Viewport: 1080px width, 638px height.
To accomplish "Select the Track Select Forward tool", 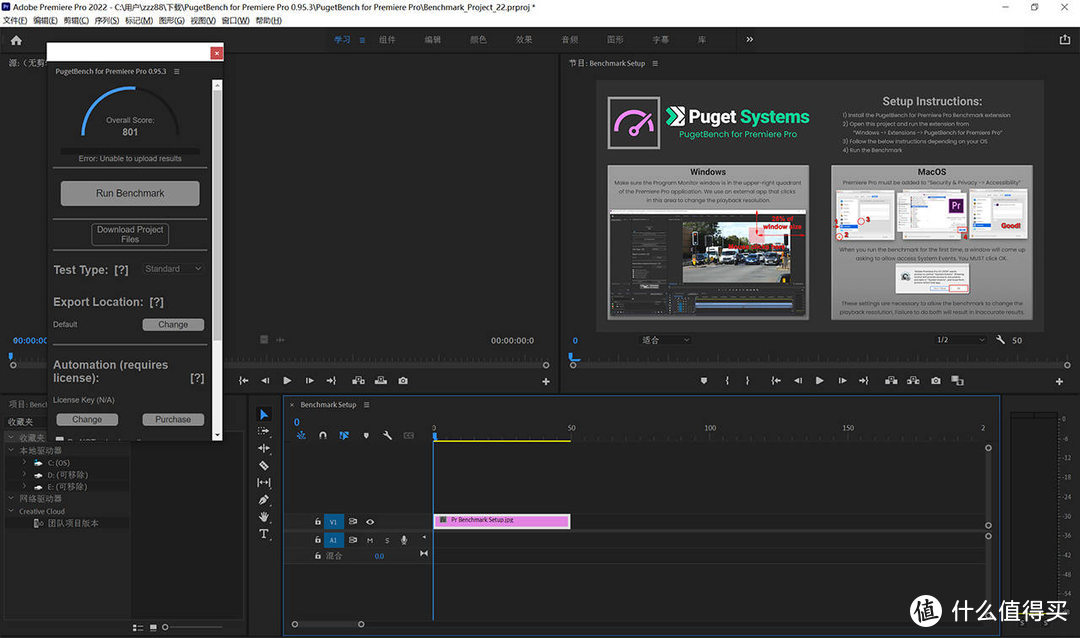I will 264,431.
